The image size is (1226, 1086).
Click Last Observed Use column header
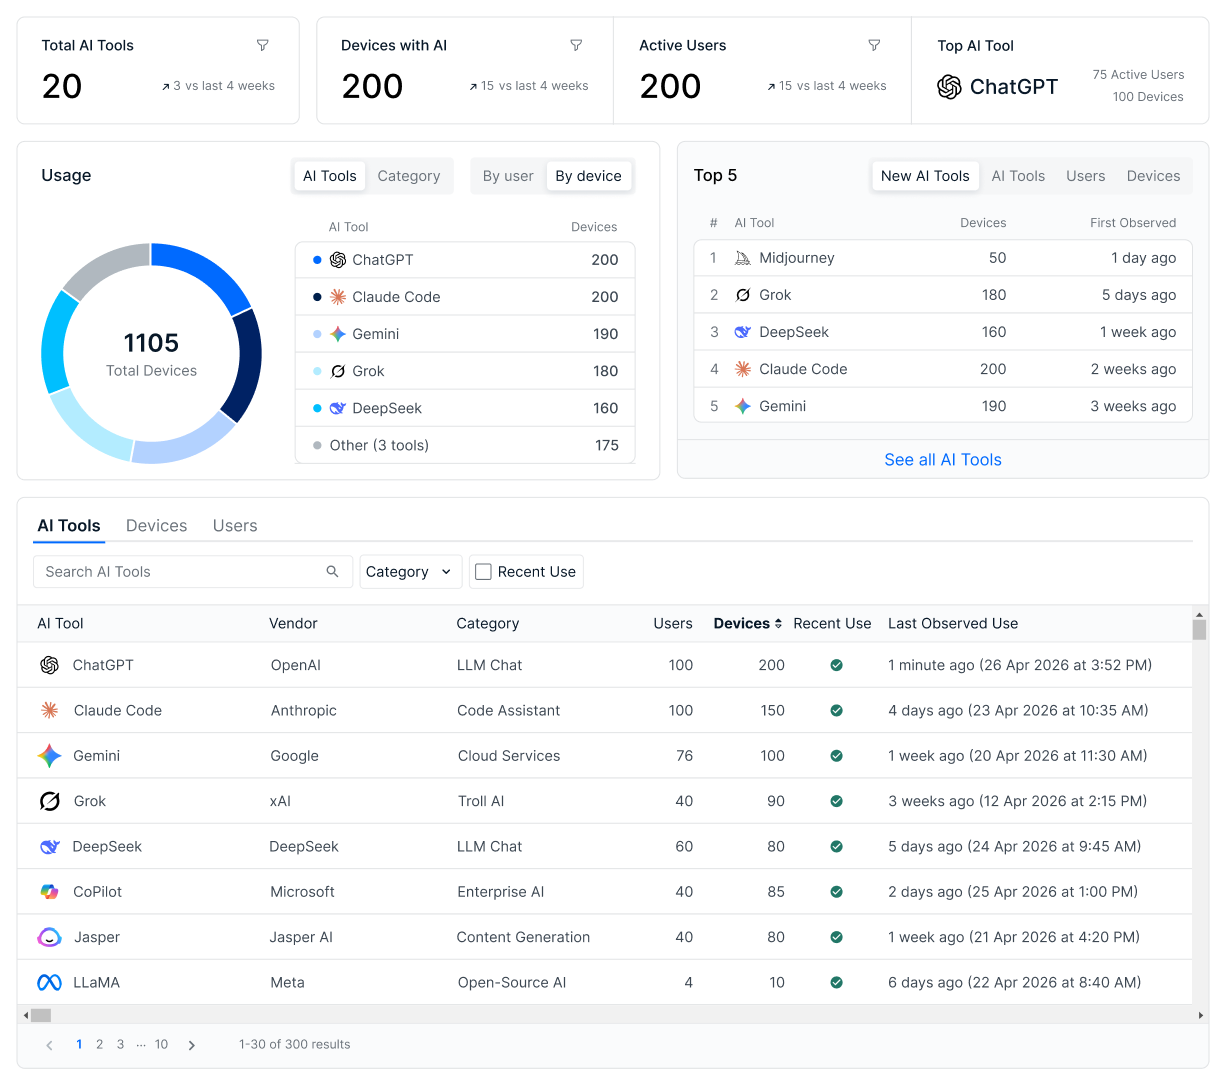tap(953, 623)
